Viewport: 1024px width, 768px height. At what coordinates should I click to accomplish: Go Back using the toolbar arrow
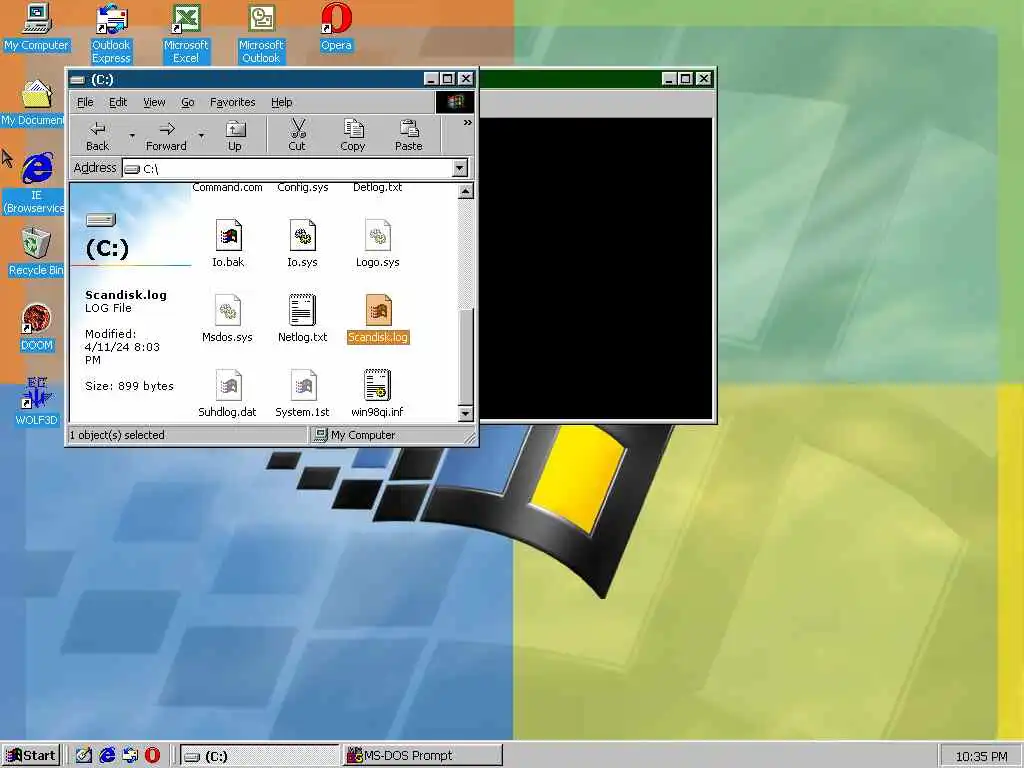coord(98,136)
